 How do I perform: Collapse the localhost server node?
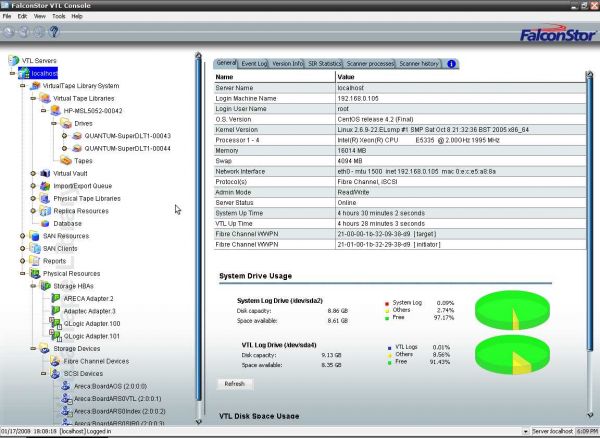(x=12, y=73)
